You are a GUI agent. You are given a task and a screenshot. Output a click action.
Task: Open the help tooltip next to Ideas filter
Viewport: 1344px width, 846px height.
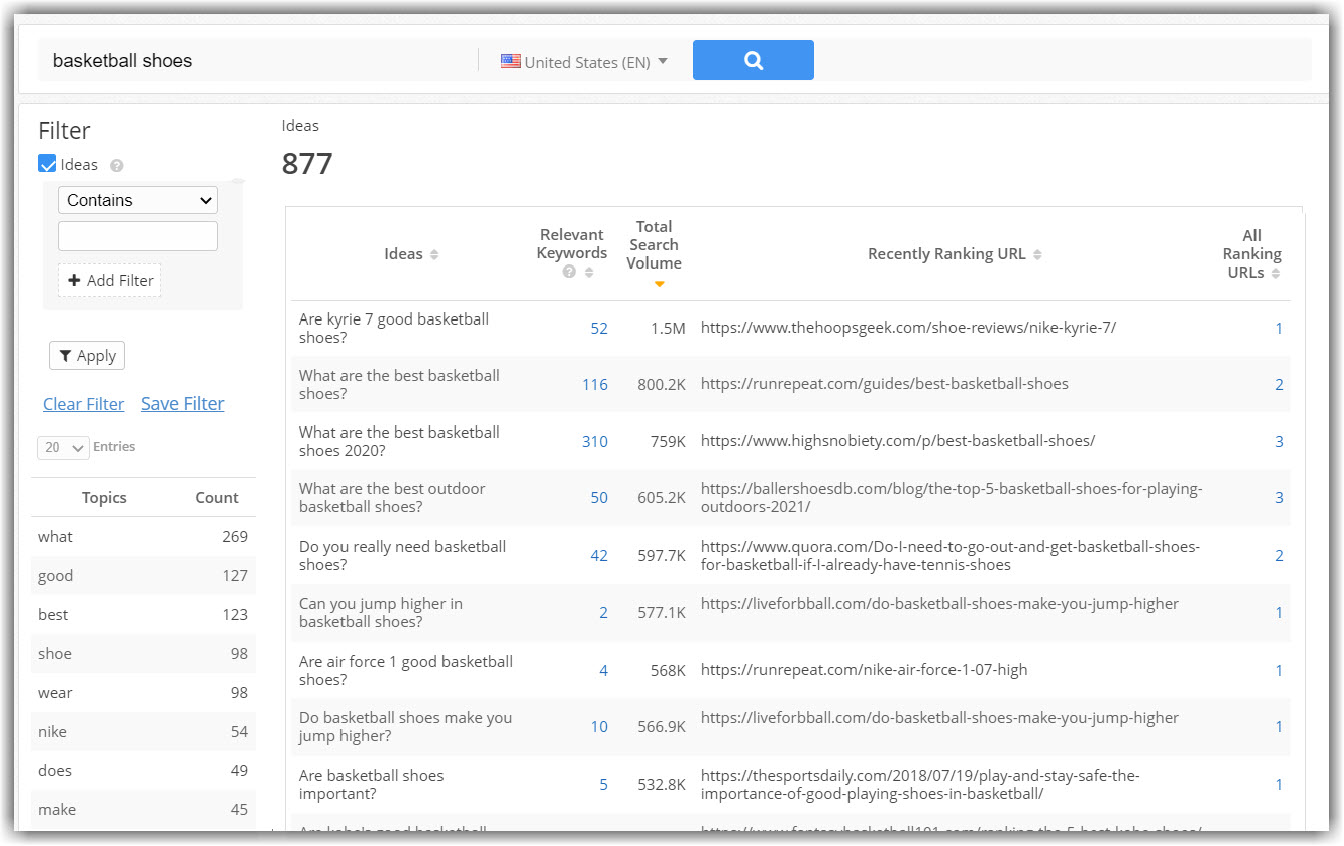[116, 165]
